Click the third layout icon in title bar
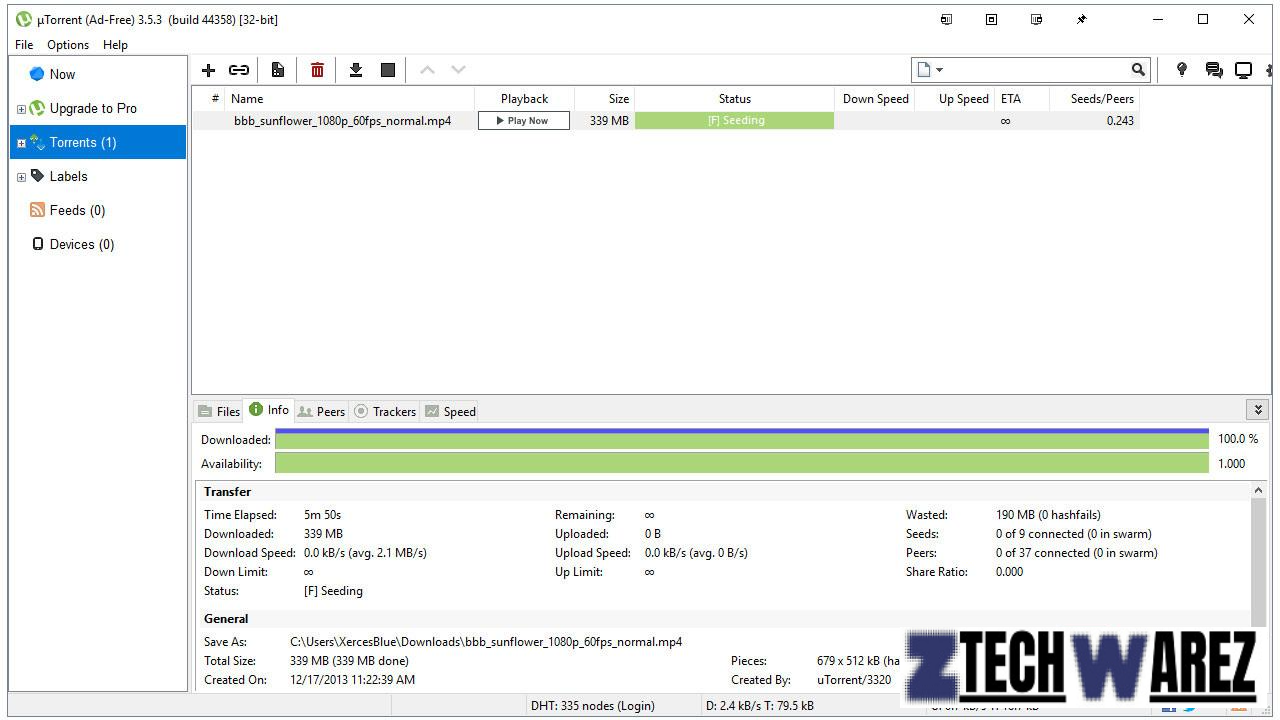The image size is (1280, 720). (x=1036, y=19)
